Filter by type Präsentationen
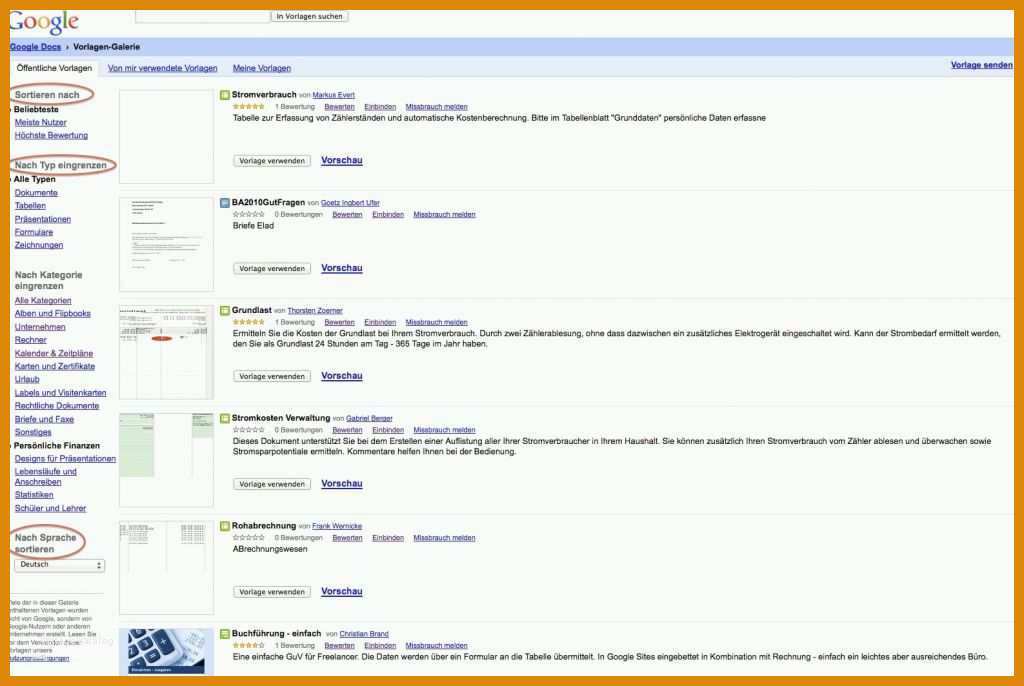Screen dimensions: 1024x686 point(42,220)
